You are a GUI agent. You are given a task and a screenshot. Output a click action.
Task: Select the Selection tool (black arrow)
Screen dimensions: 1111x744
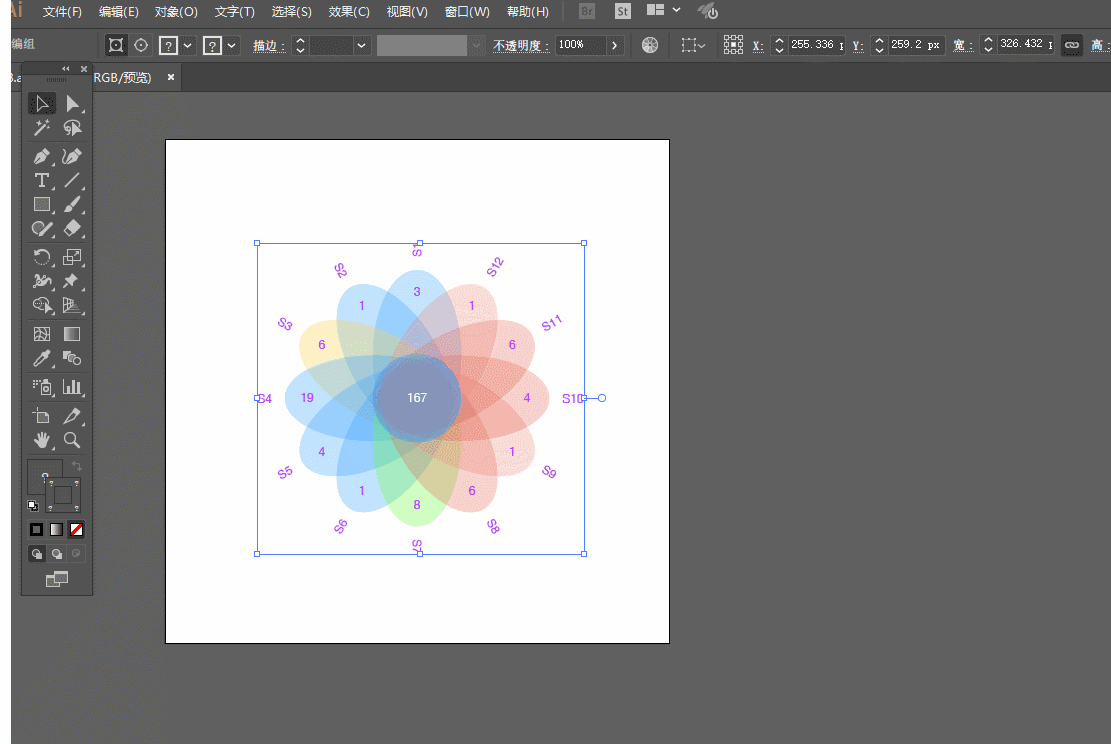click(x=42, y=103)
